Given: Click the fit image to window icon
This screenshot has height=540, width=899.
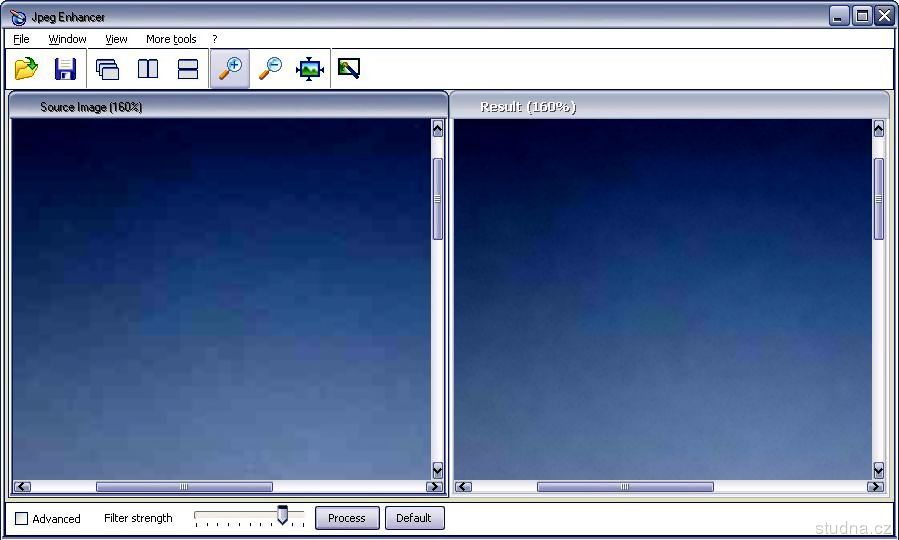Looking at the screenshot, I should tap(310, 69).
